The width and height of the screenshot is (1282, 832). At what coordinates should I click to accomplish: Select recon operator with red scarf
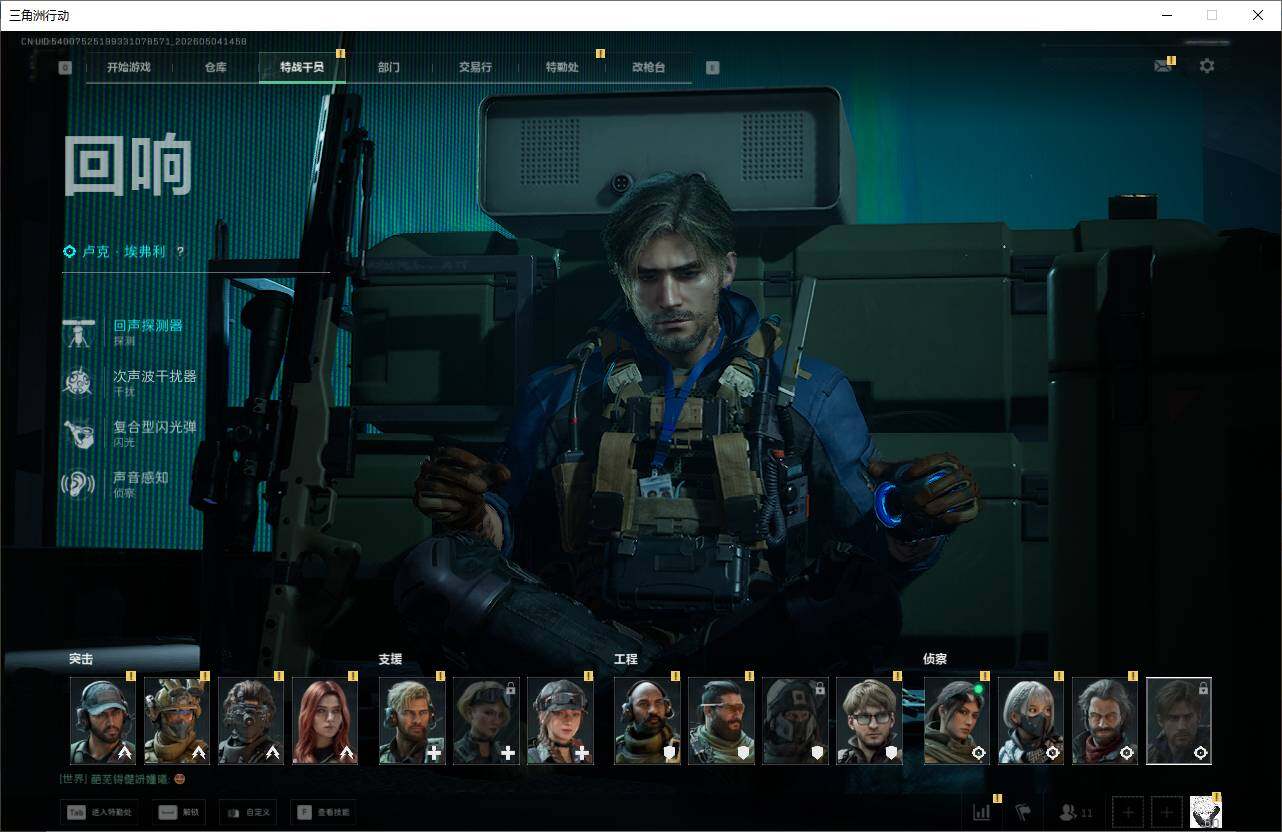[x=1105, y=721]
